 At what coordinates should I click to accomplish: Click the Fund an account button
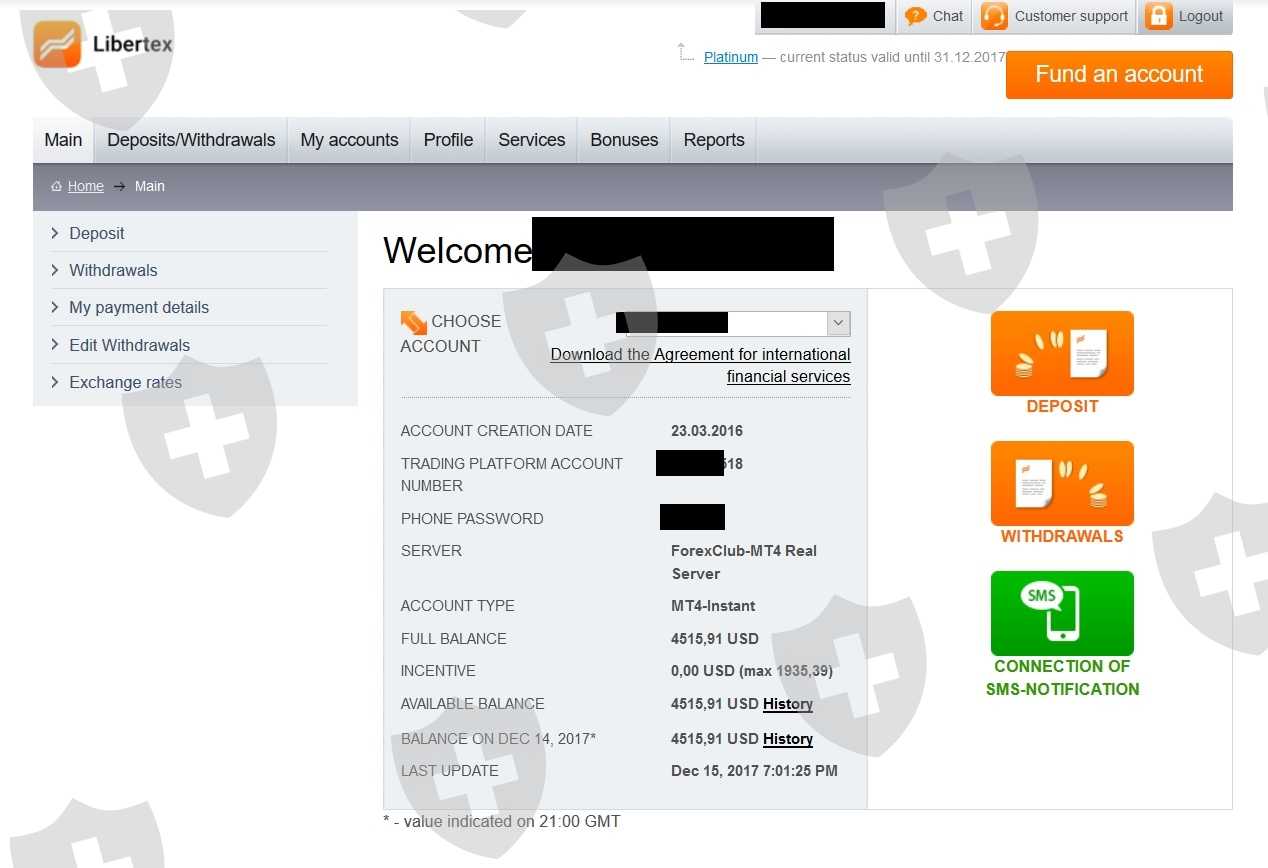(x=1119, y=75)
